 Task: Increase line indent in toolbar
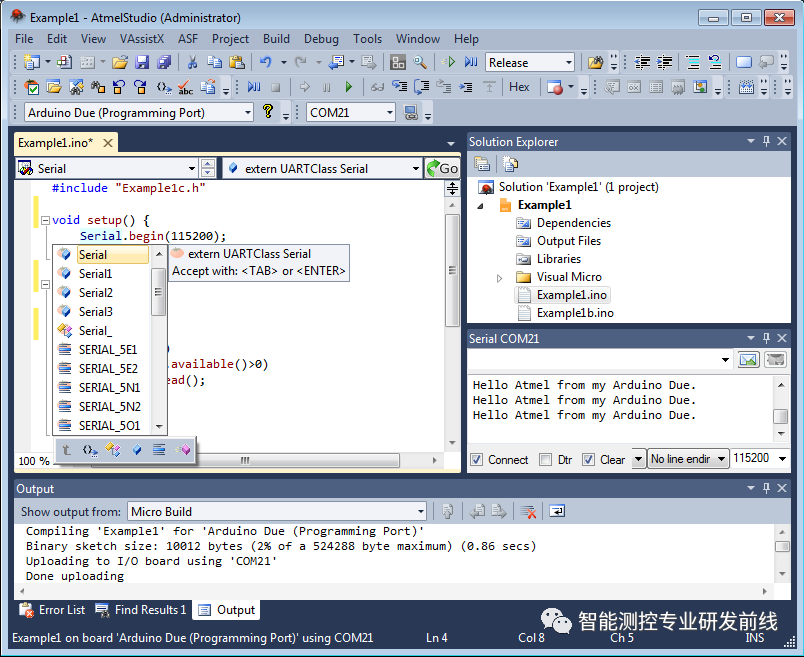tap(665, 63)
